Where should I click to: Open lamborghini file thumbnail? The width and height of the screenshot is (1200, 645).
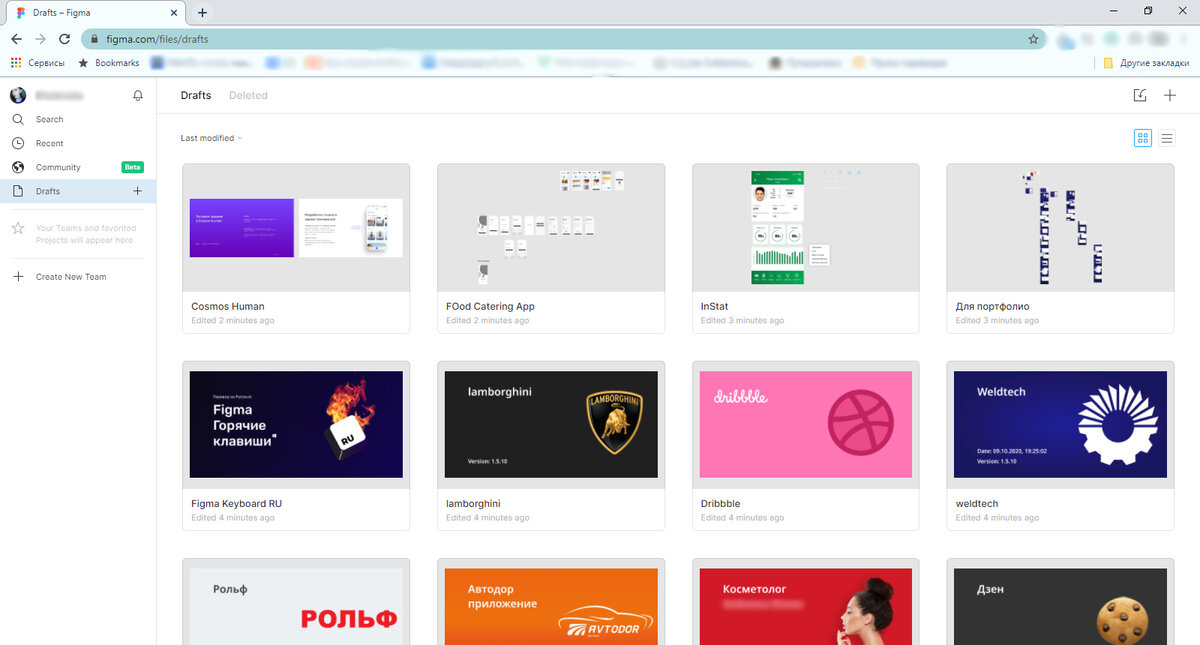(551, 425)
